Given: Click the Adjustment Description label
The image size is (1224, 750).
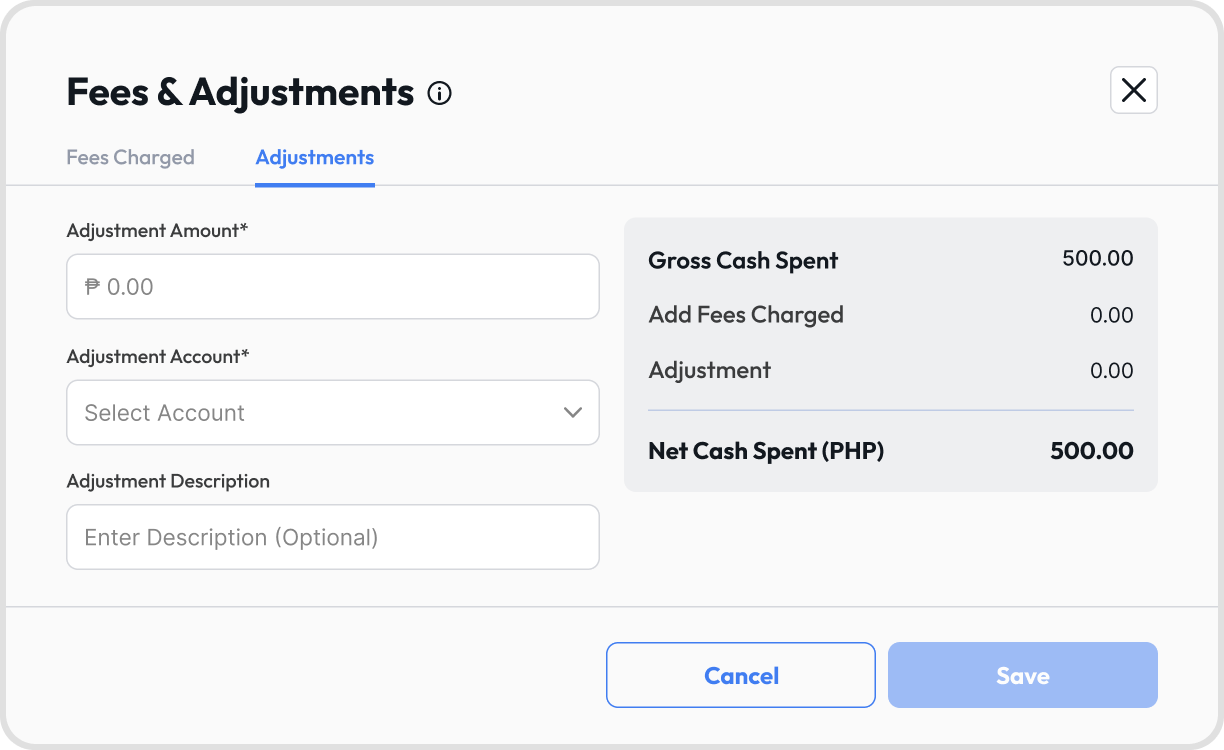Looking at the screenshot, I should (x=168, y=481).
